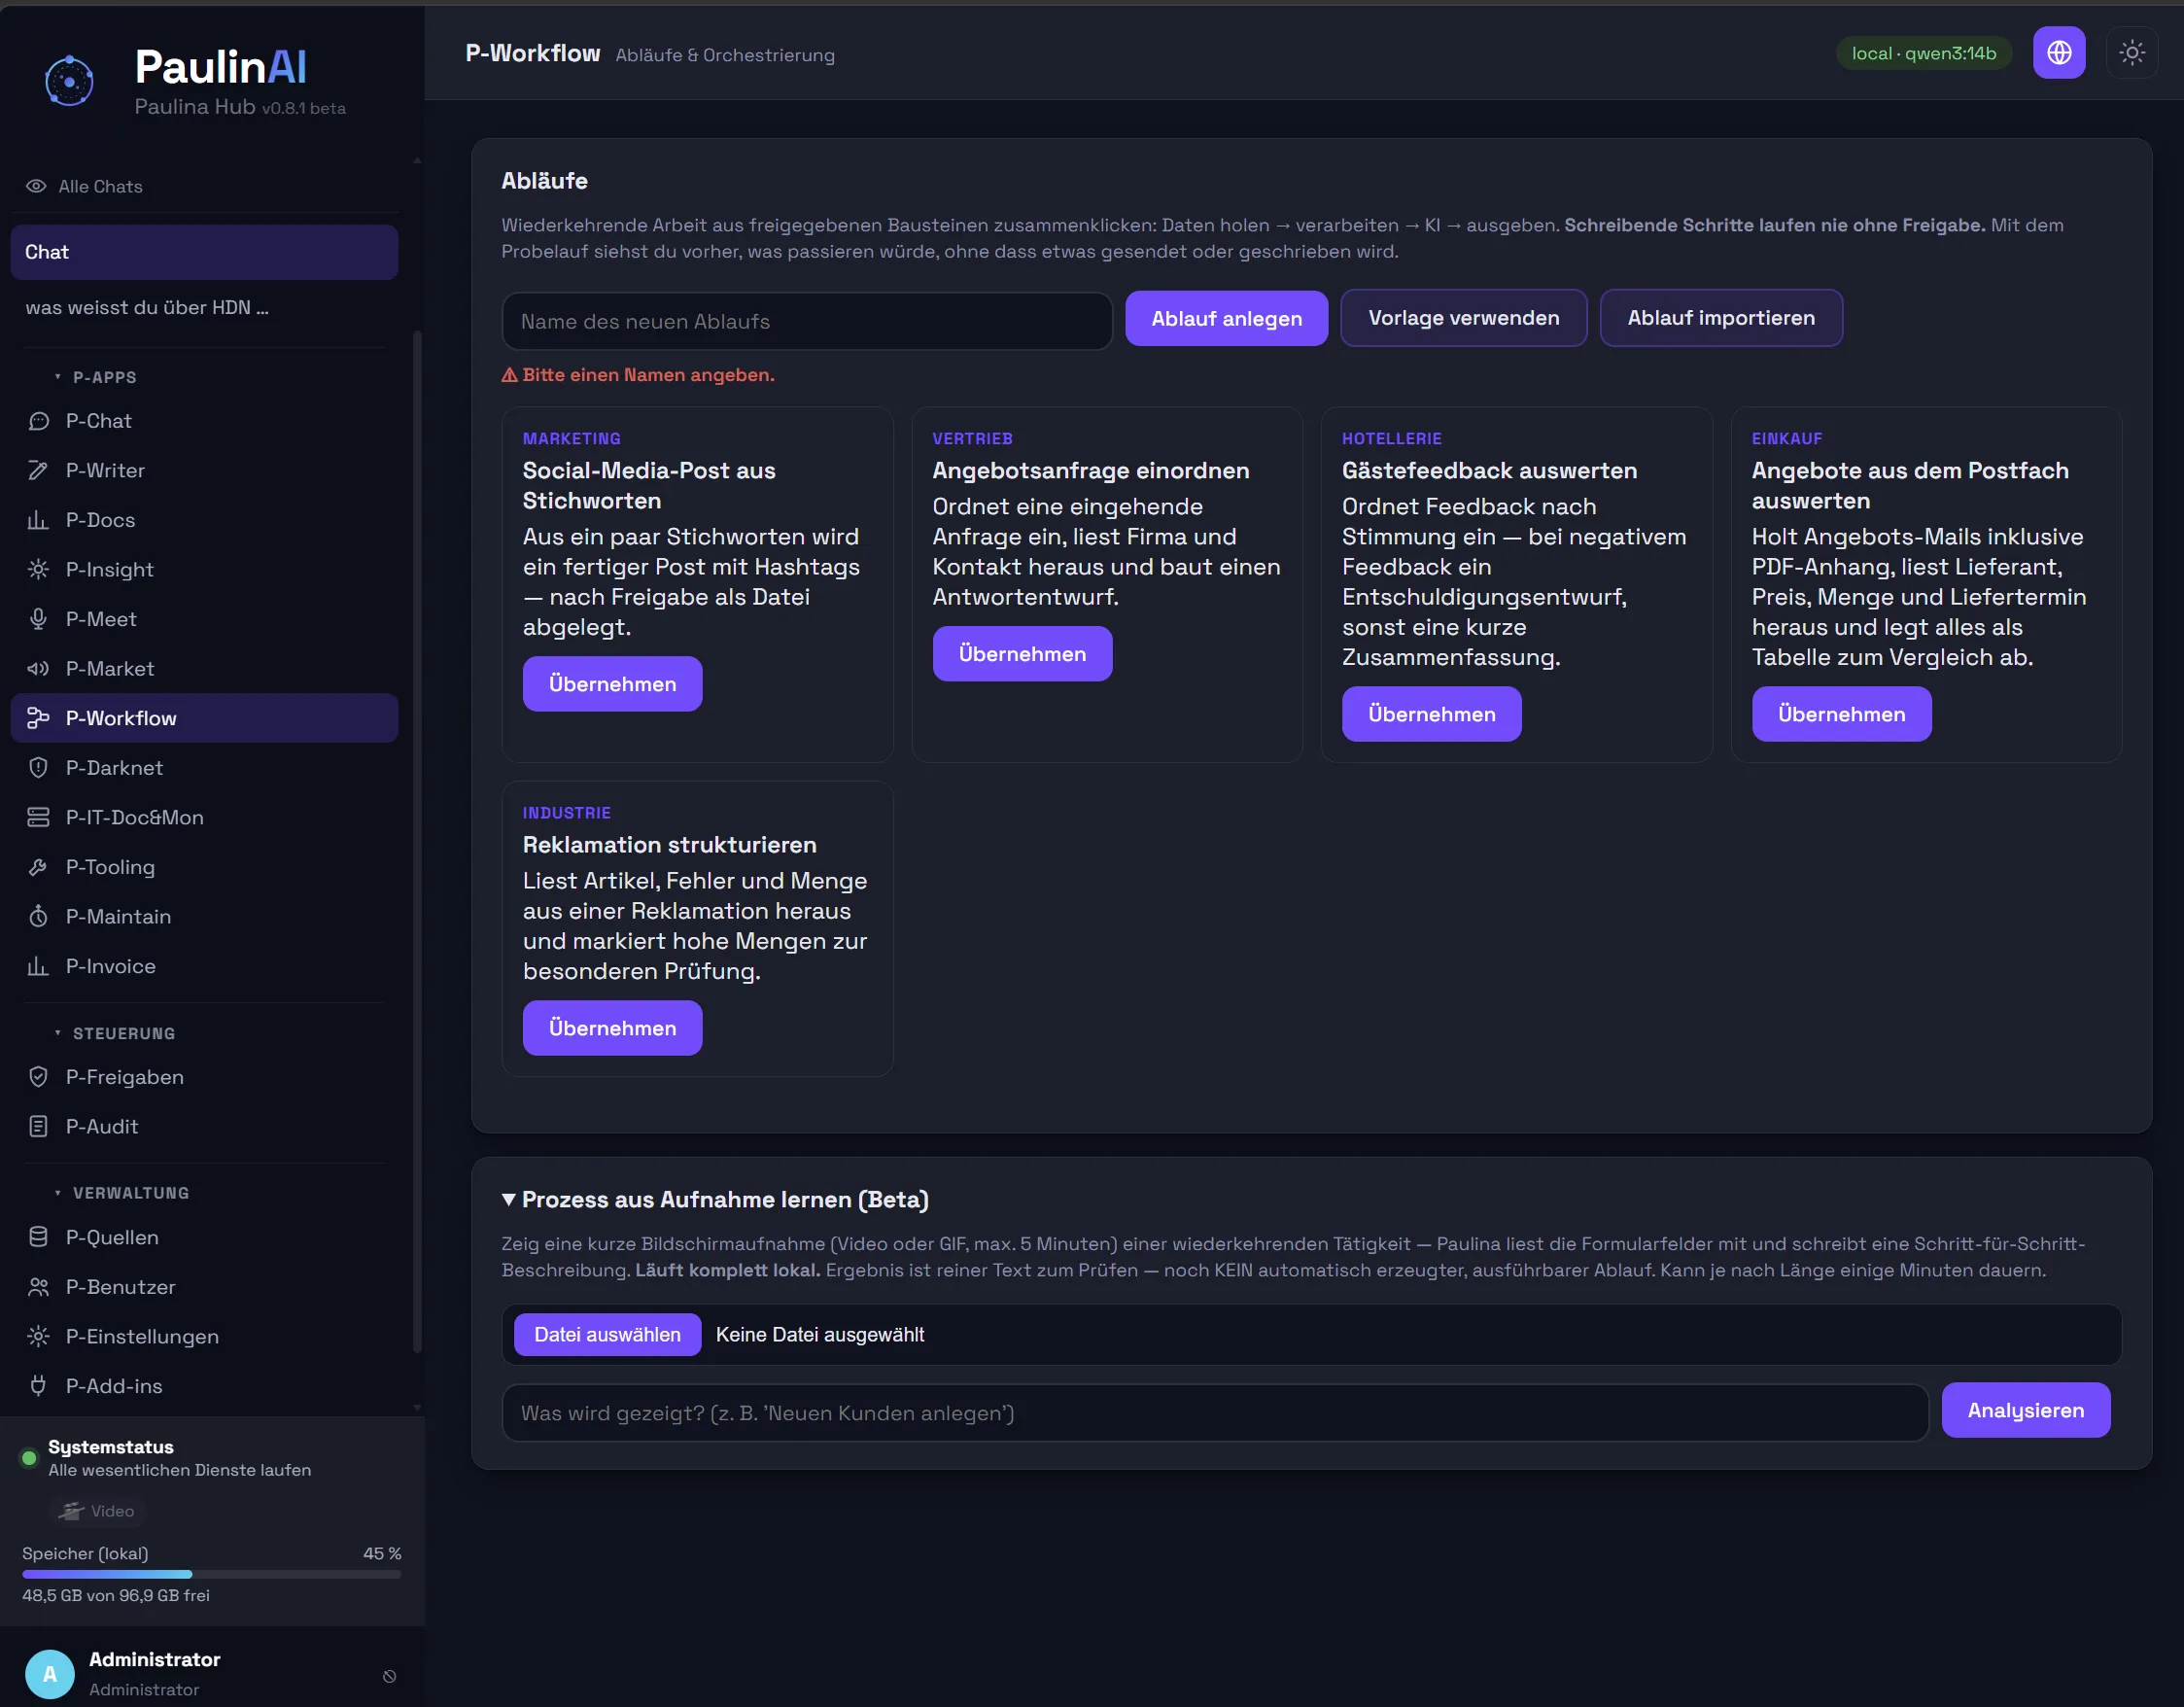Screen dimensions: 2184x1707
Task: Click Datei auswählen button
Action: tap(607, 1335)
